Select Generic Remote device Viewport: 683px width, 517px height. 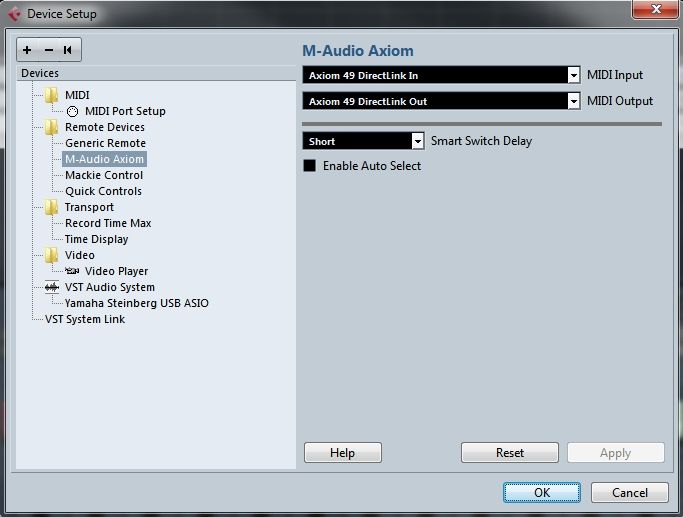point(105,143)
